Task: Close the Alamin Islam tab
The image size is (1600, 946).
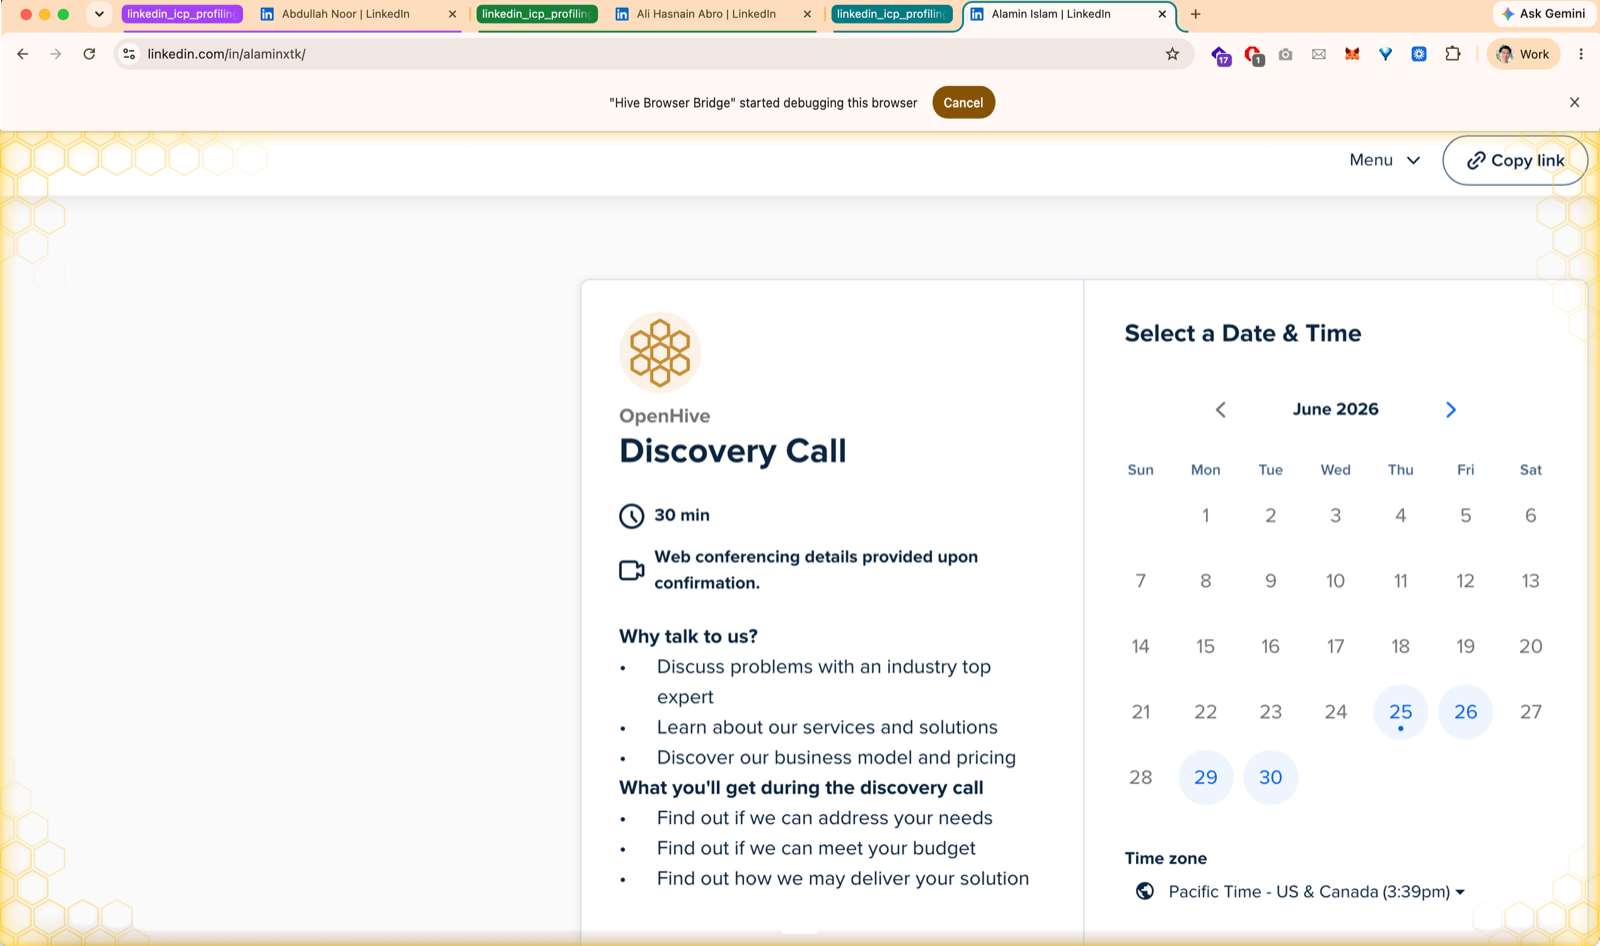Action: click(1162, 14)
